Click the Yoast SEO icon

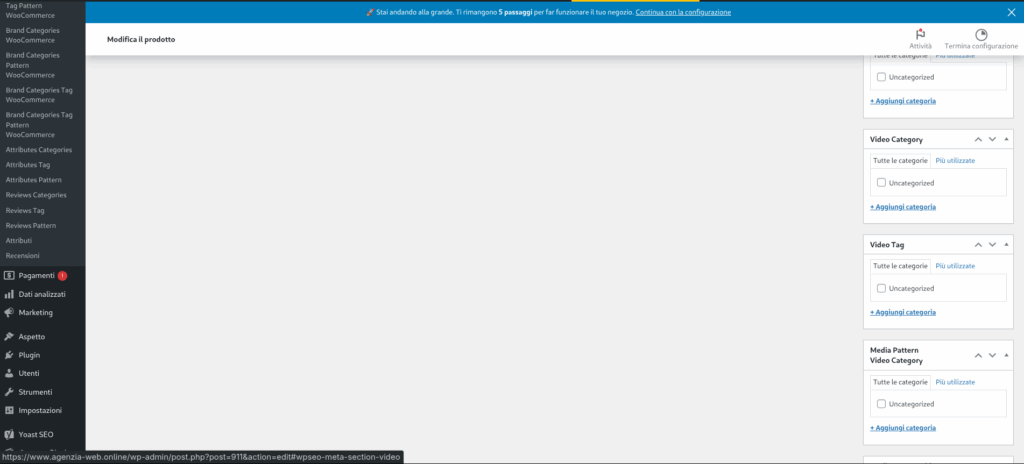tap(9, 434)
